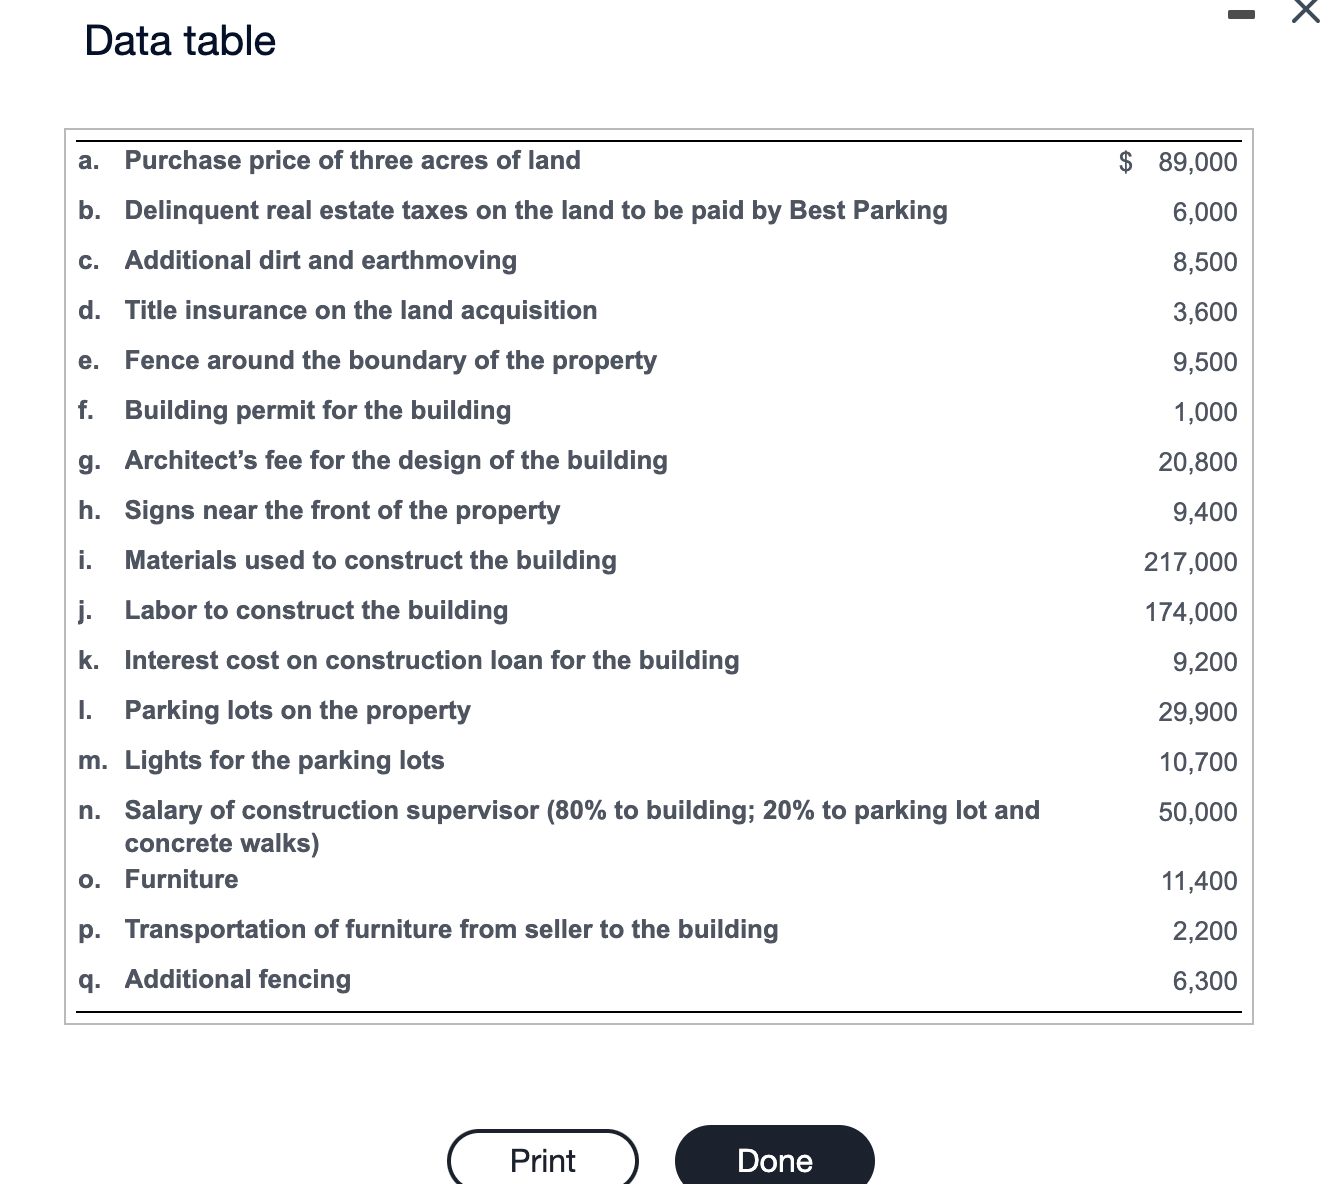Click the Print button
The width and height of the screenshot is (1340, 1184).
[x=542, y=1159]
